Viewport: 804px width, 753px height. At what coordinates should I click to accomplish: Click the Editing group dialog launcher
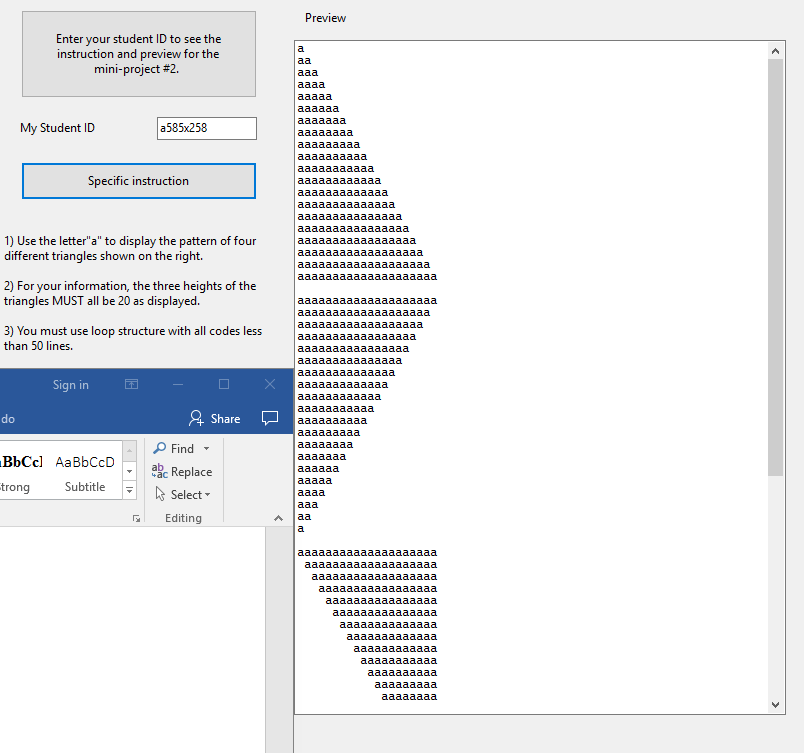[x=136, y=517]
